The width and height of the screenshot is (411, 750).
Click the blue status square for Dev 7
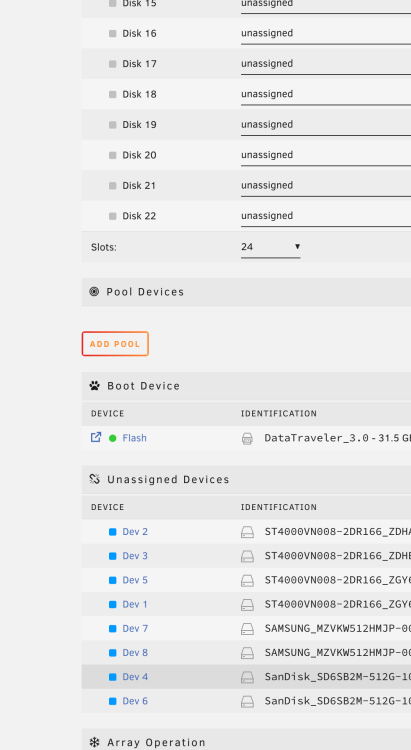pyautogui.click(x=112, y=629)
